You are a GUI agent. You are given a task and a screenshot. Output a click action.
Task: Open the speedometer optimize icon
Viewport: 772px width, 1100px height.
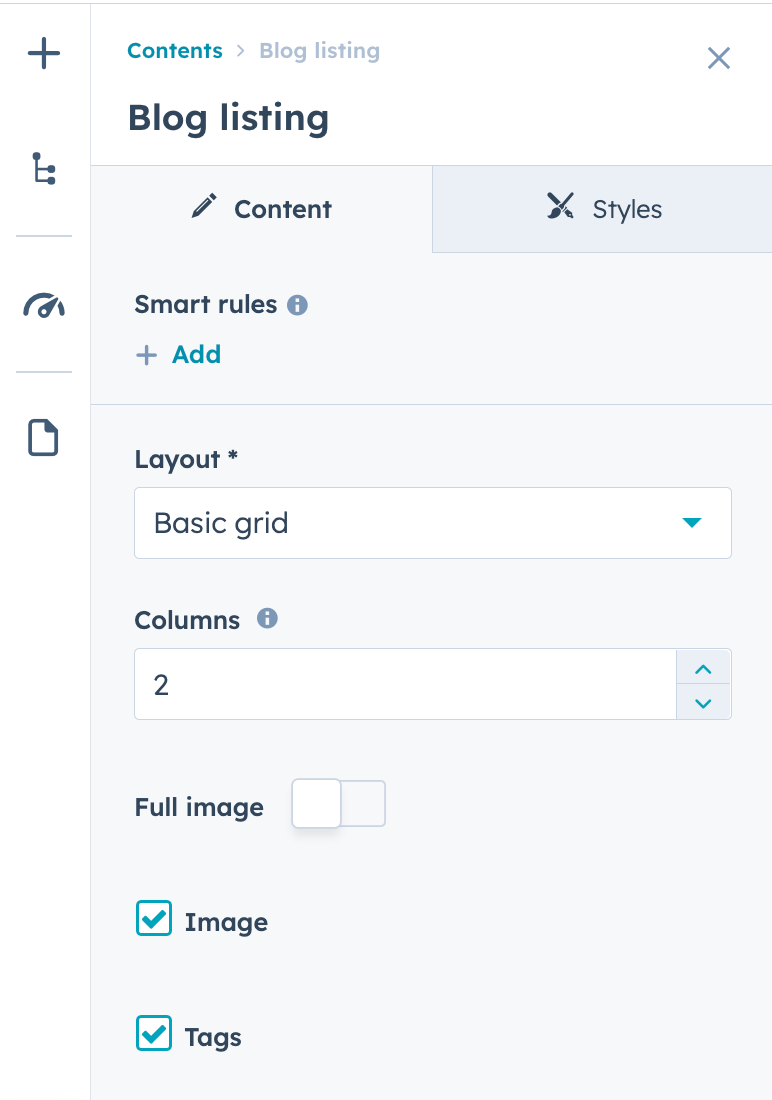(x=44, y=304)
